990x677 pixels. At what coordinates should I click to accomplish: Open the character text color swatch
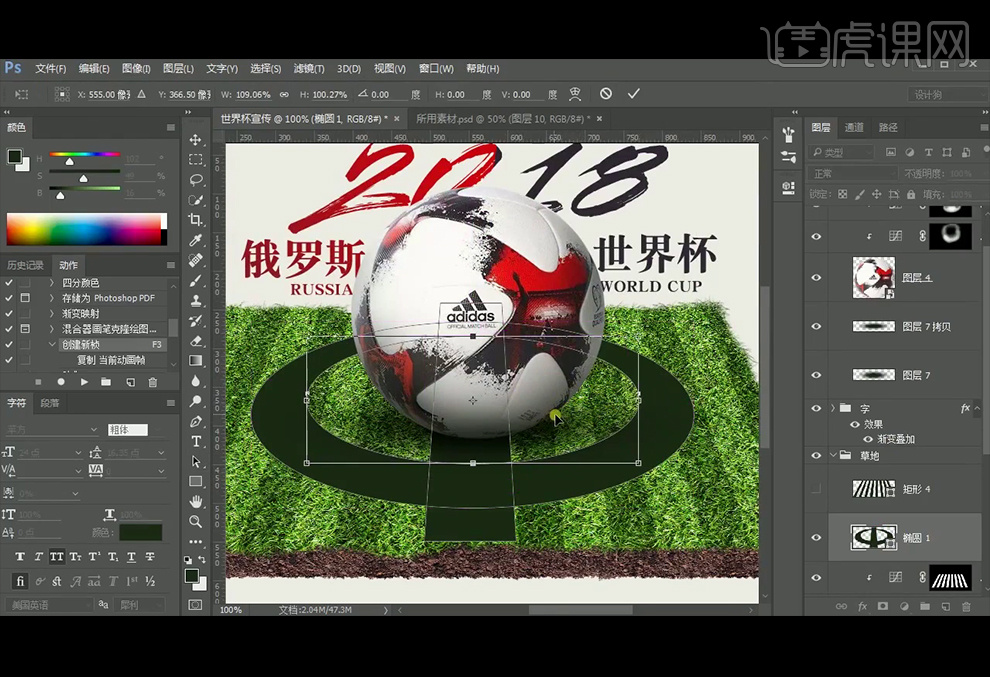point(141,532)
